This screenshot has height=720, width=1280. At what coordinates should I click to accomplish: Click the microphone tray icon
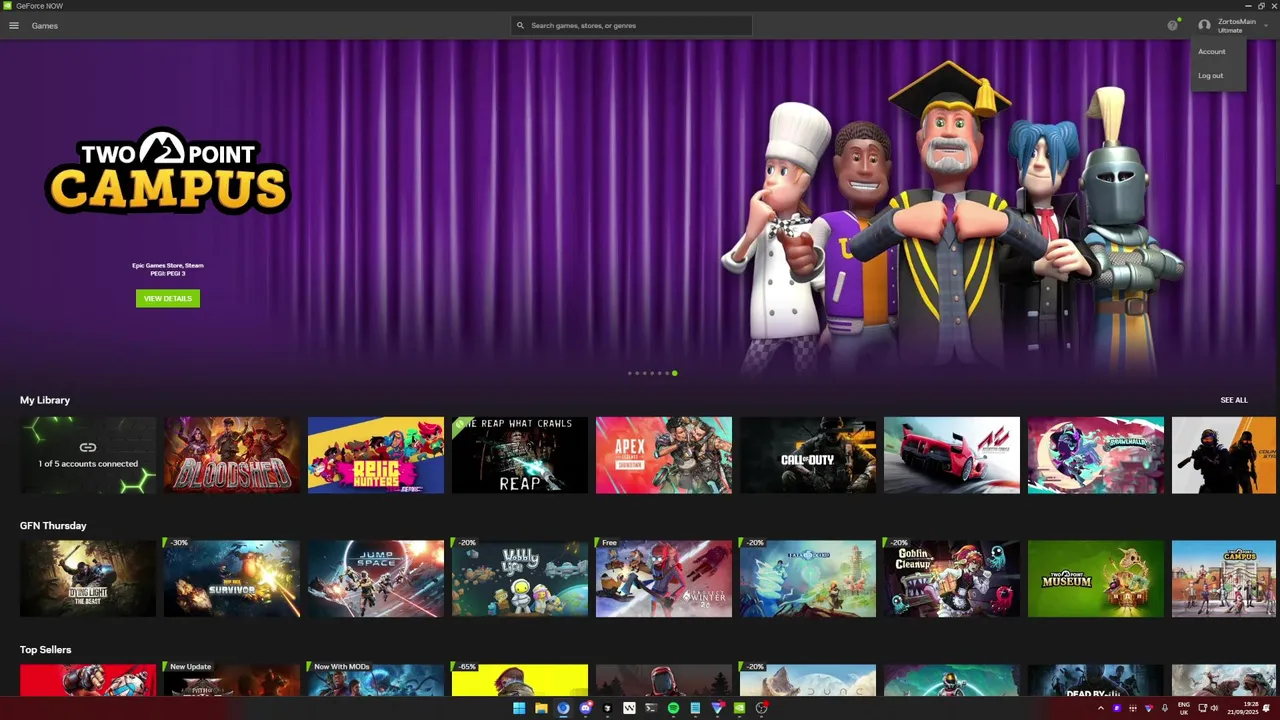[1165, 708]
